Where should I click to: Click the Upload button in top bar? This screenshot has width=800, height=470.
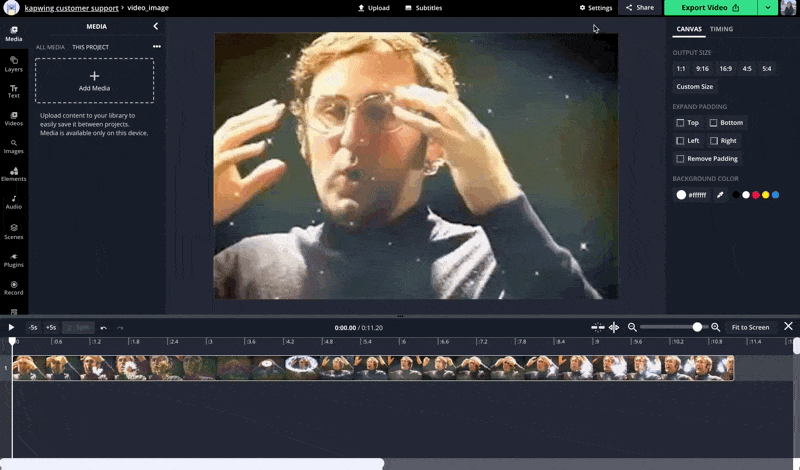coord(374,8)
